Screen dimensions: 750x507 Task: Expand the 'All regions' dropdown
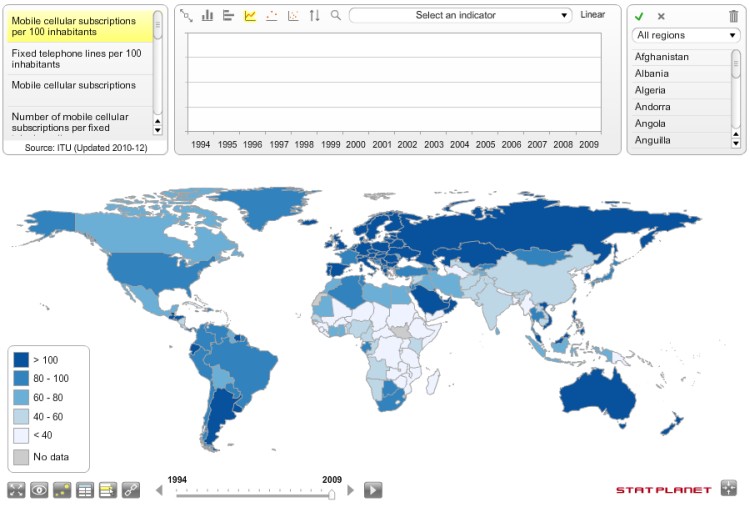click(x=685, y=35)
